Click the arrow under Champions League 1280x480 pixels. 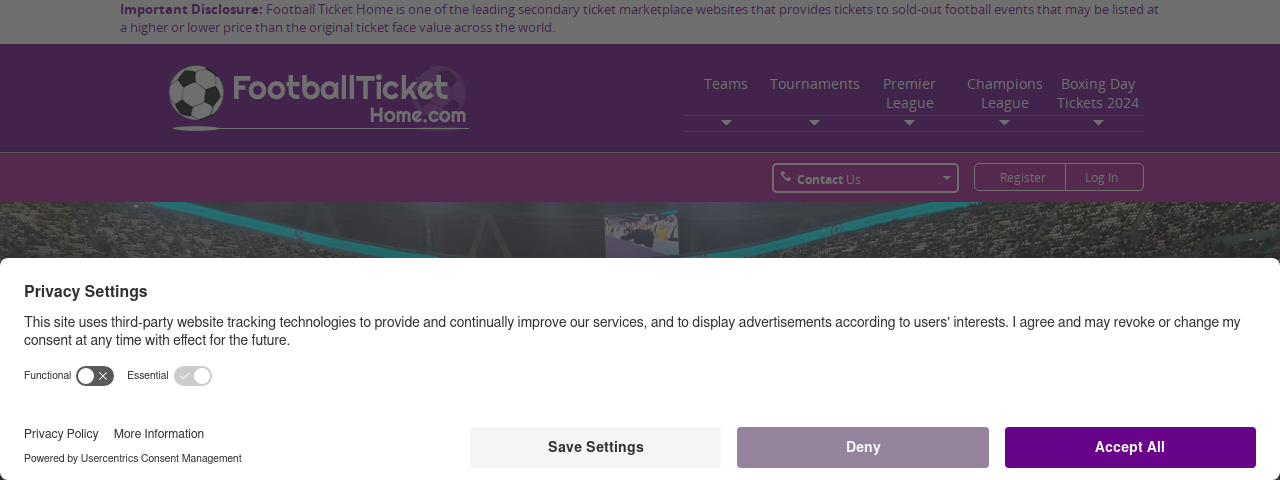(x=1004, y=123)
